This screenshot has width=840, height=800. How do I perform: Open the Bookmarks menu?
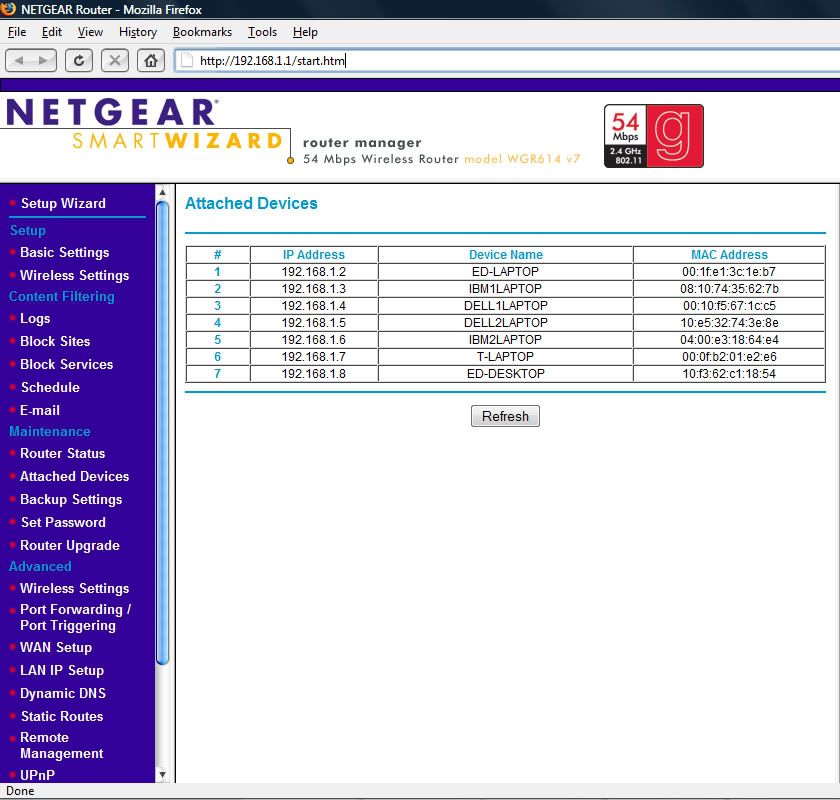[x=202, y=32]
